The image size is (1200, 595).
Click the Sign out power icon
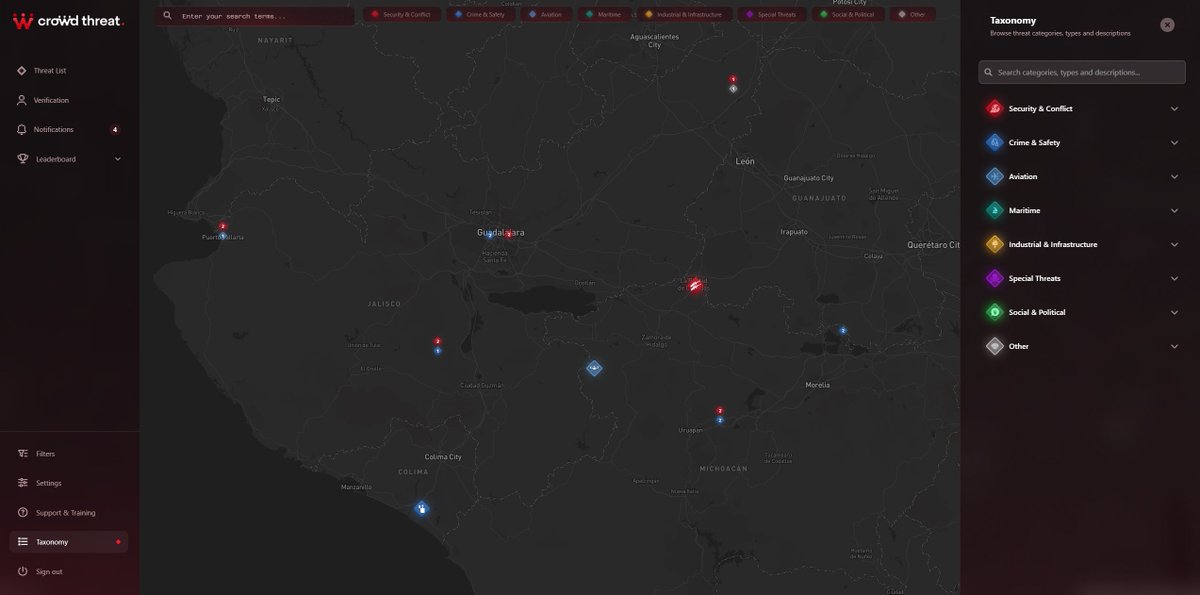click(x=21, y=571)
